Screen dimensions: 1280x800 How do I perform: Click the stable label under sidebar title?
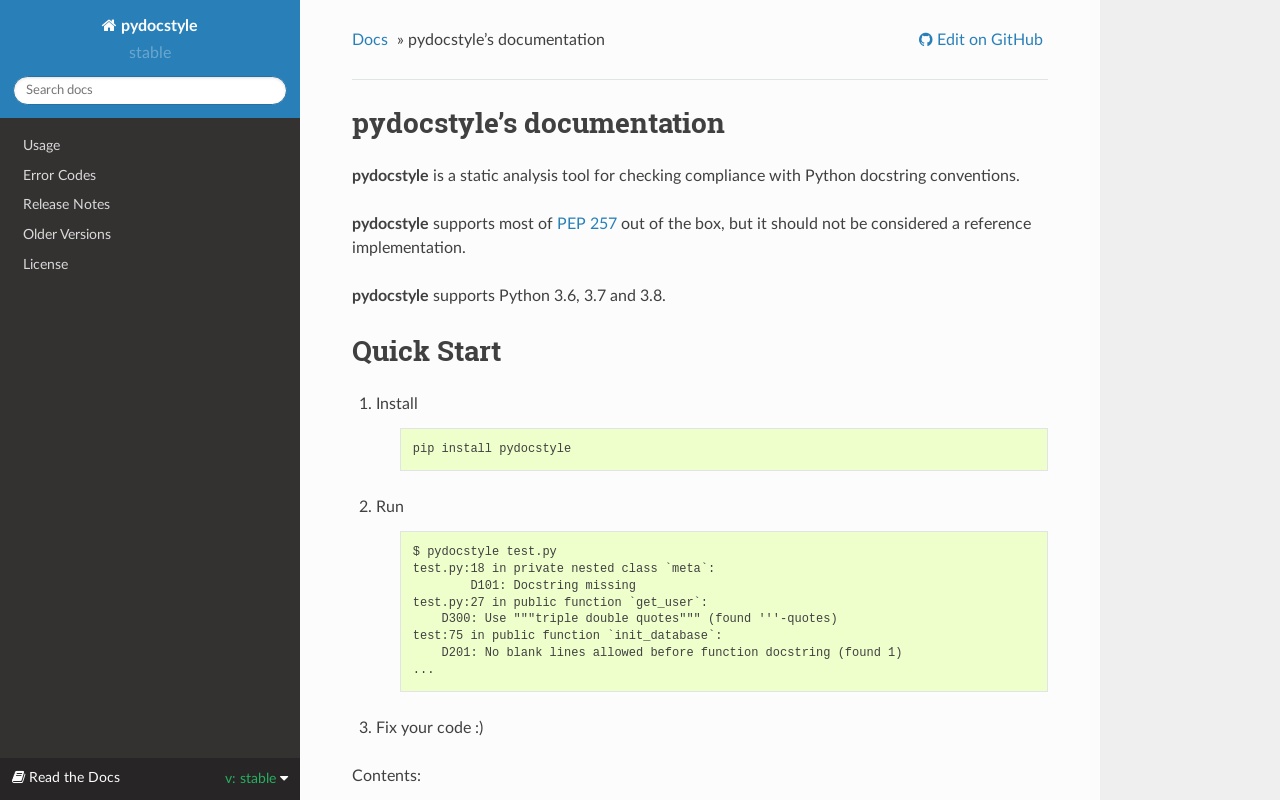(x=150, y=53)
